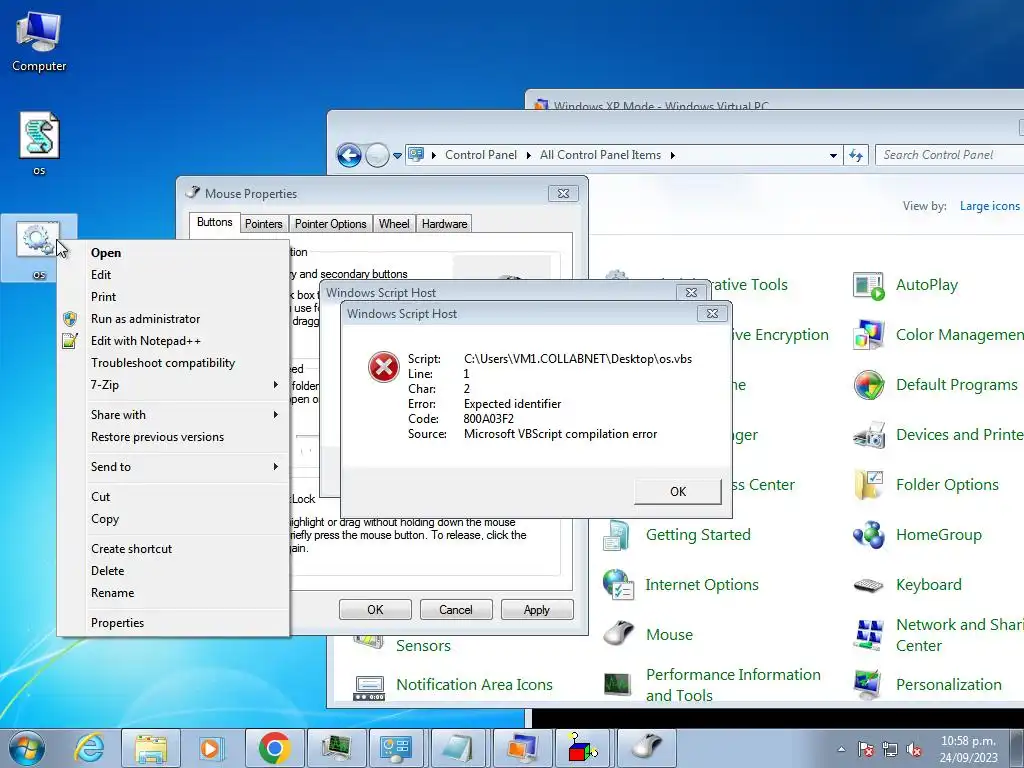1024x768 pixels.
Task: Click OK in Windows Script Host error
Action: tap(678, 491)
